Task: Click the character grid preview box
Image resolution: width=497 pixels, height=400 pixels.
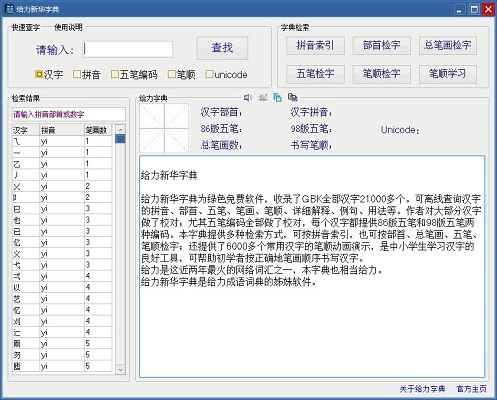Action: click(164, 129)
